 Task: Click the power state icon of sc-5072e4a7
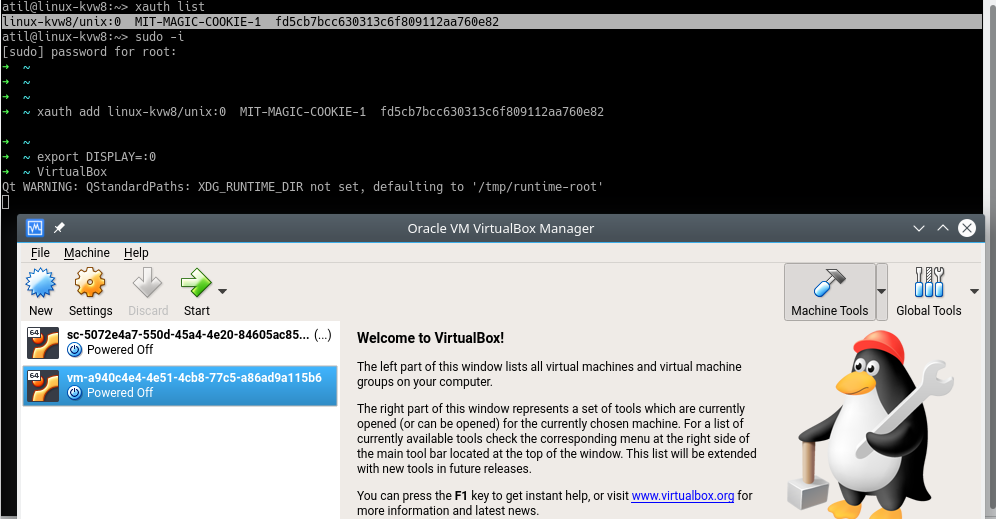click(x=74, y=349)
